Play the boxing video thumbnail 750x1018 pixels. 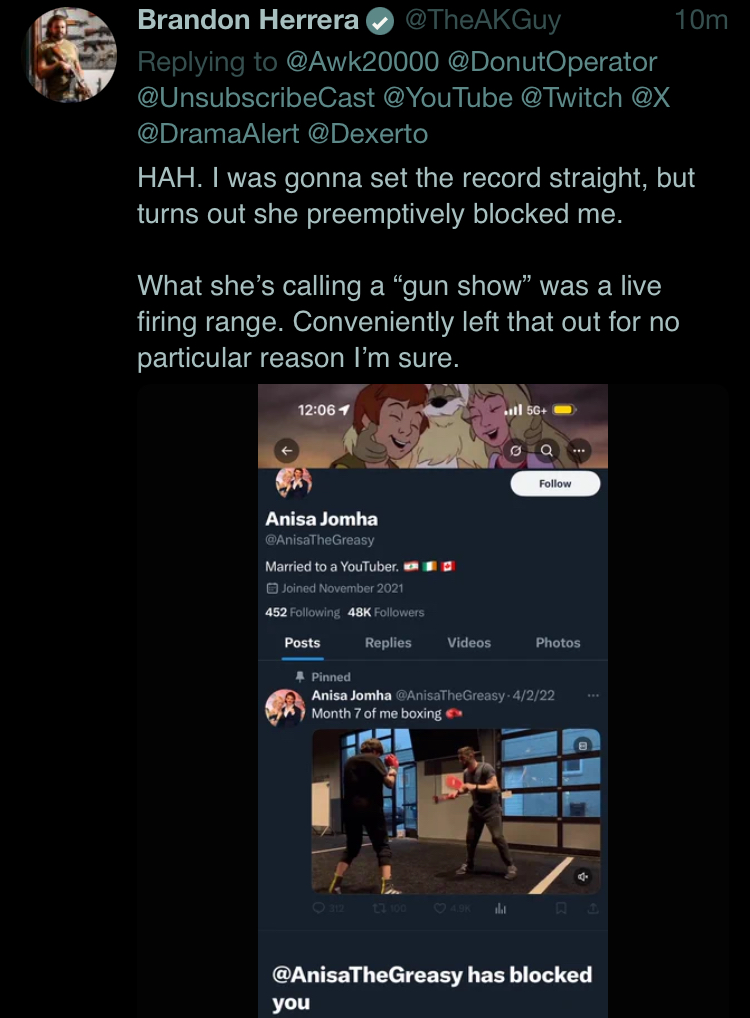pyautogui.click(x=456, y=811)
